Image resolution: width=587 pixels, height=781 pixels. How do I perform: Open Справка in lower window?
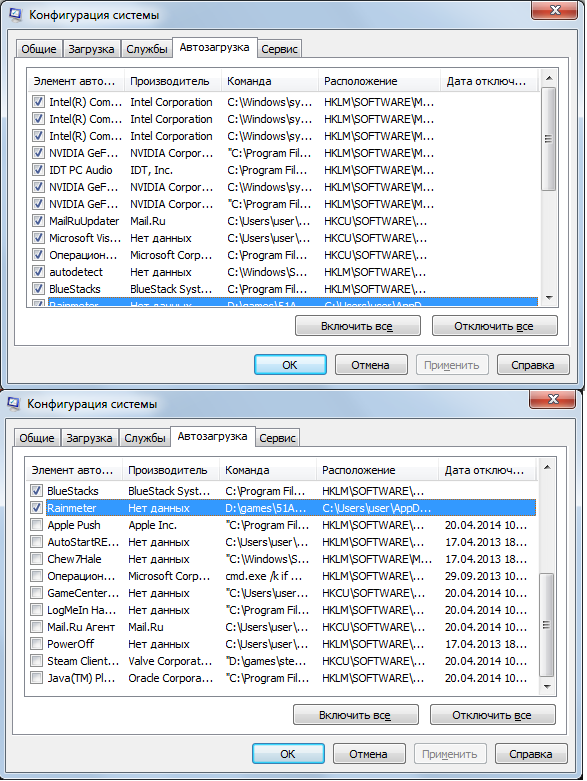click(x=531, y=754)
